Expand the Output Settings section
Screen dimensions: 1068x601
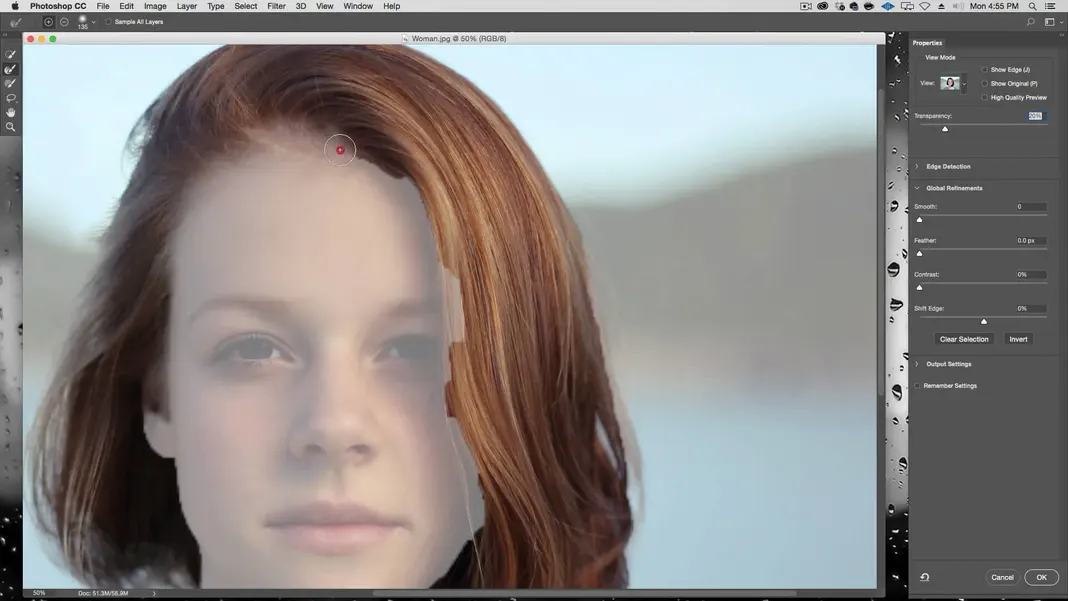917,364
